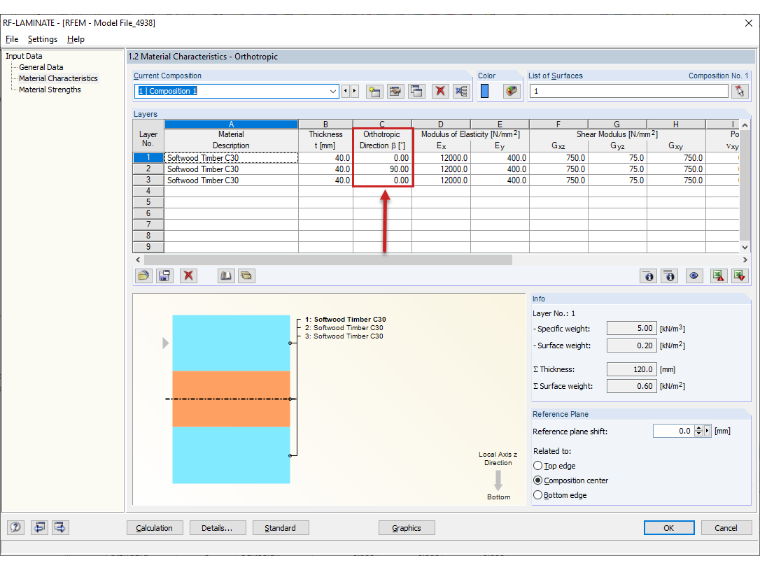Go to next composition arrow

coord(354,91)
